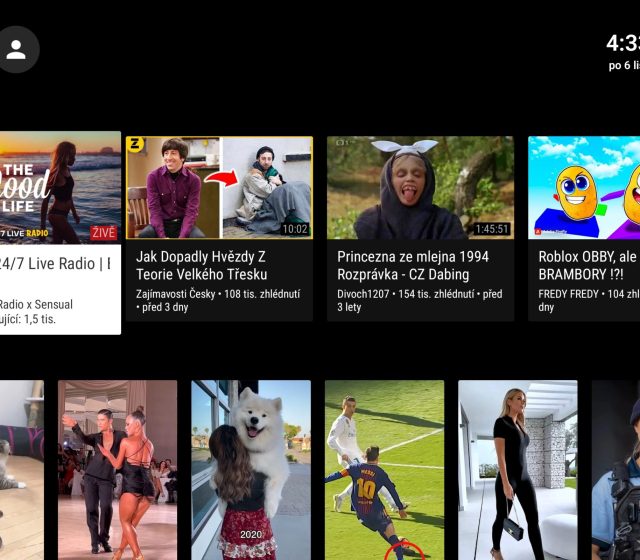Open the white fluffy dog Short
This screenshot has height=560, width=640.
click(251, 470)
